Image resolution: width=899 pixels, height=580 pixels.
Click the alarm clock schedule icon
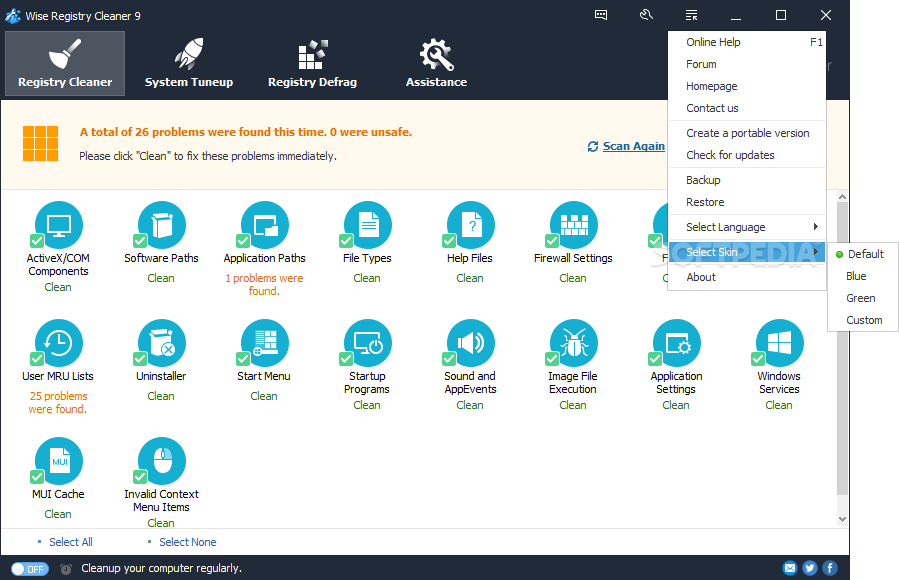66,569
